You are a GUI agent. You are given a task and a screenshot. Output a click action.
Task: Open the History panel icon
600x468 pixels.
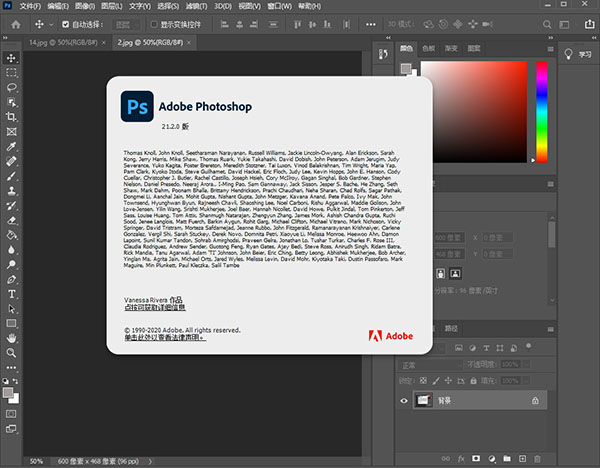point(383,54)
